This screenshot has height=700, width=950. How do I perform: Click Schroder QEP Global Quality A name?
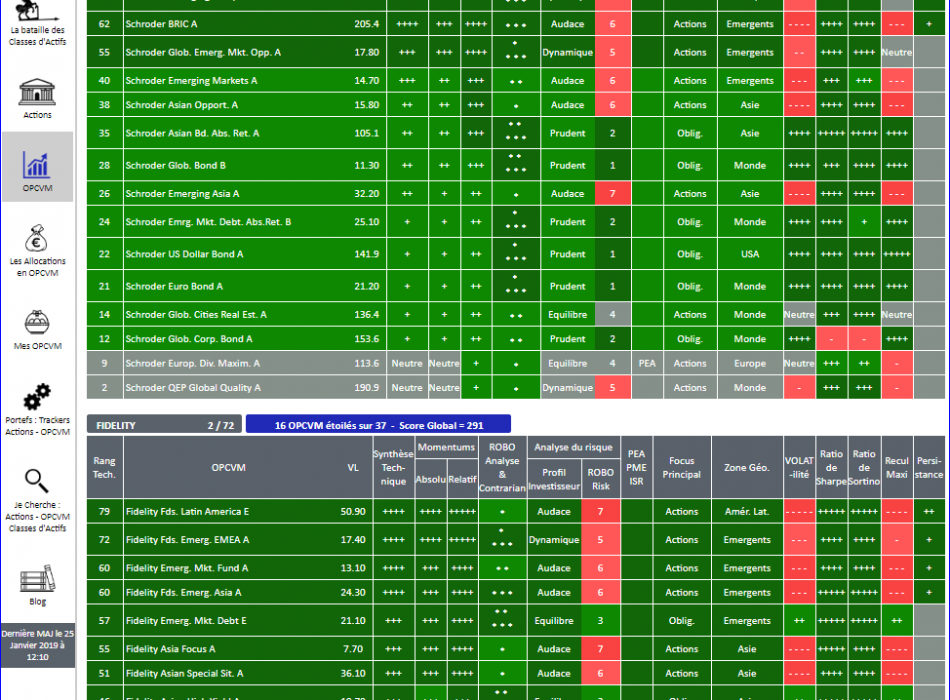193,388
